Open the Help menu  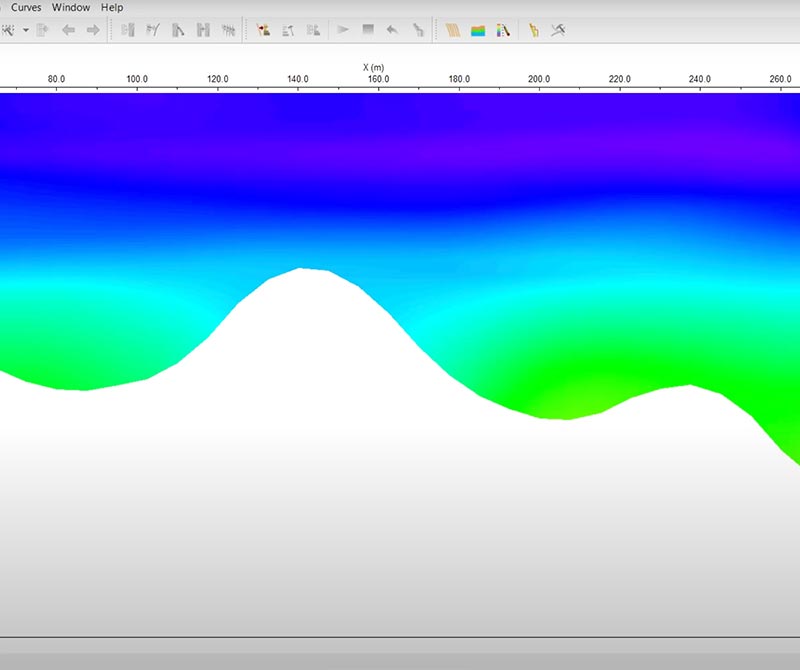point(112,8)
